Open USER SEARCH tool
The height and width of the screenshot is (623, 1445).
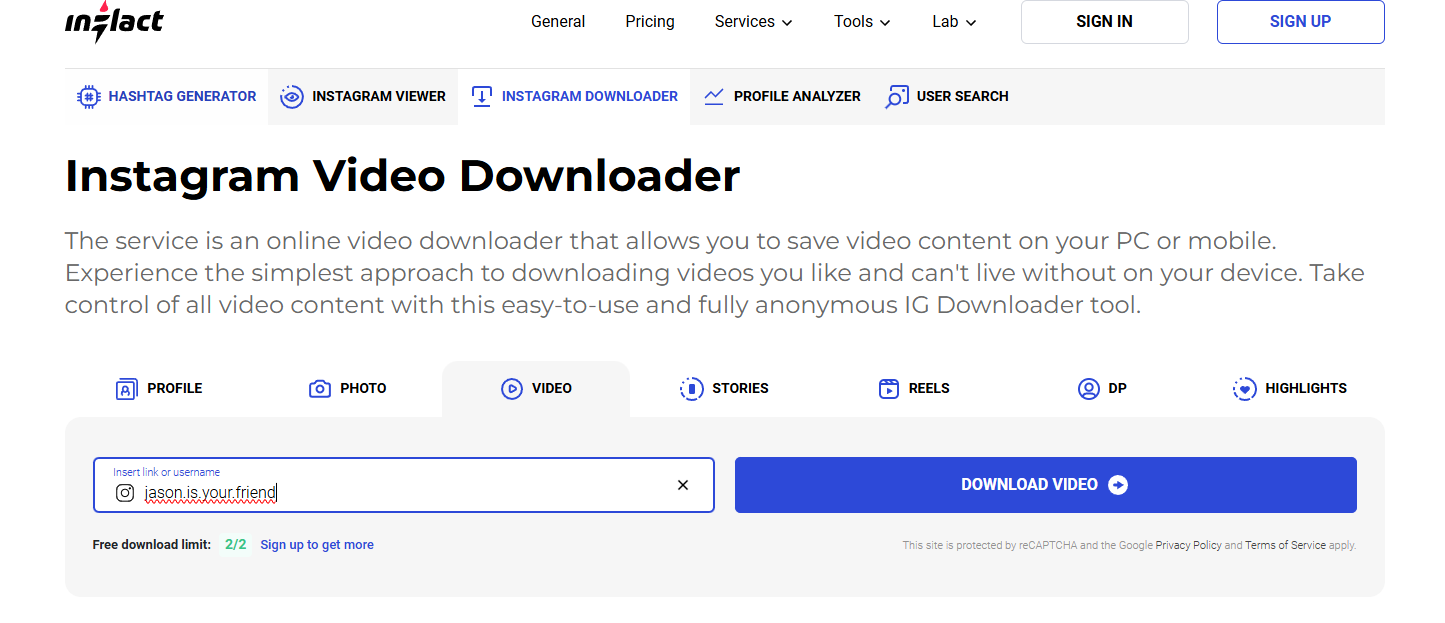coord(947,97)
